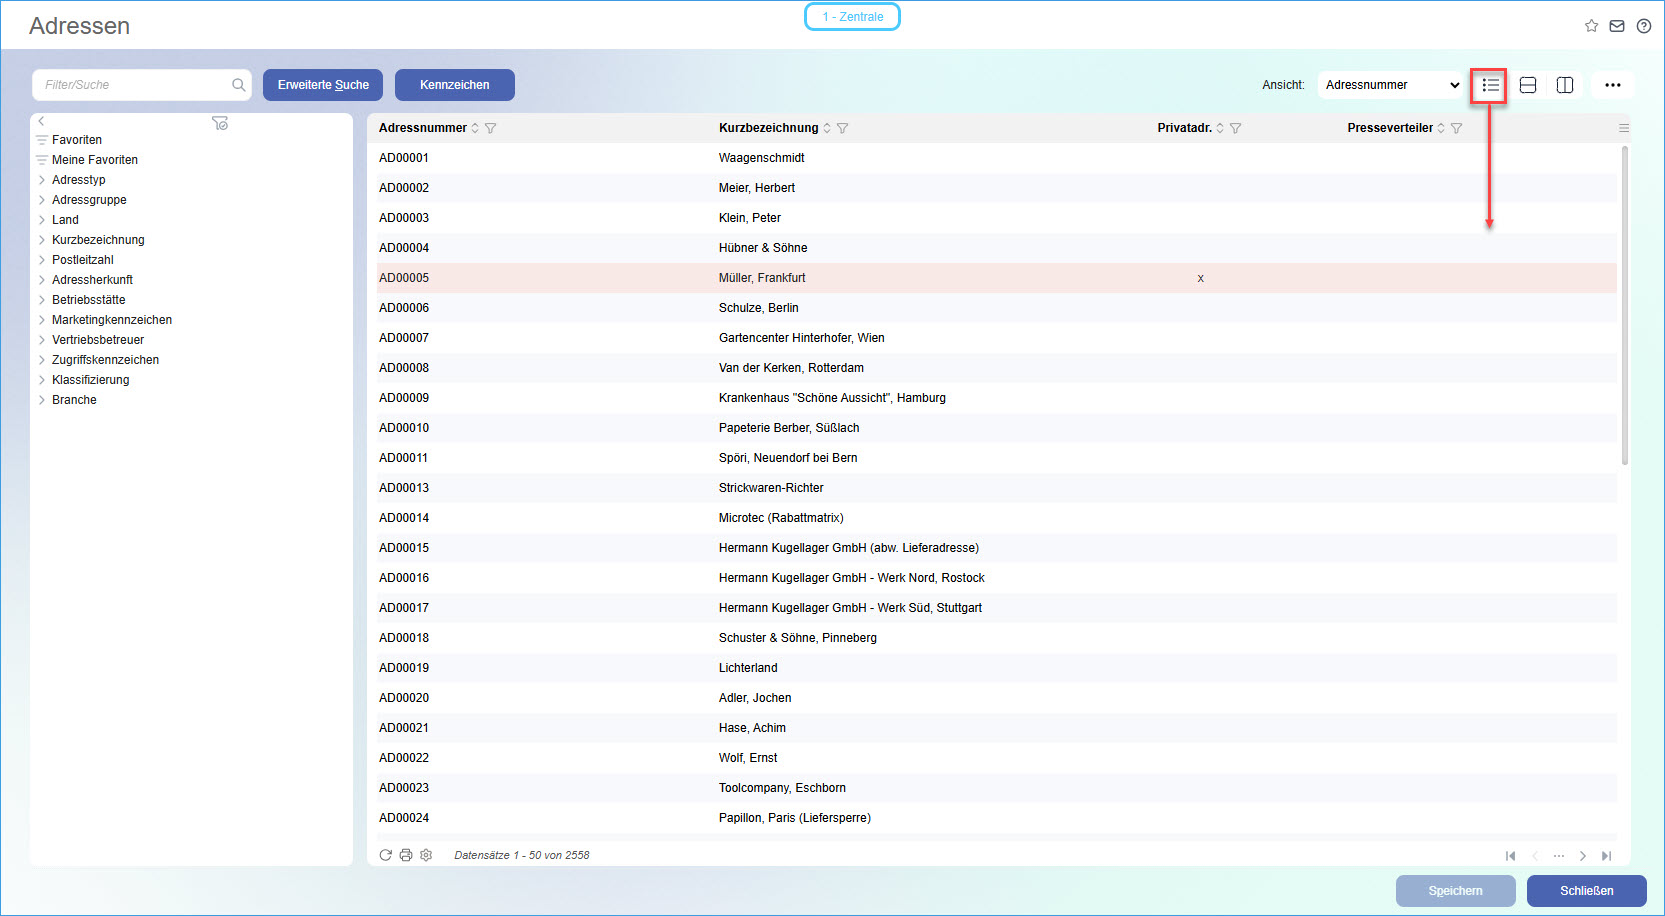This screenshot has height=916, width=1665.
Task: Expand the Adresstyp tree node
Action: pos(42,180)
